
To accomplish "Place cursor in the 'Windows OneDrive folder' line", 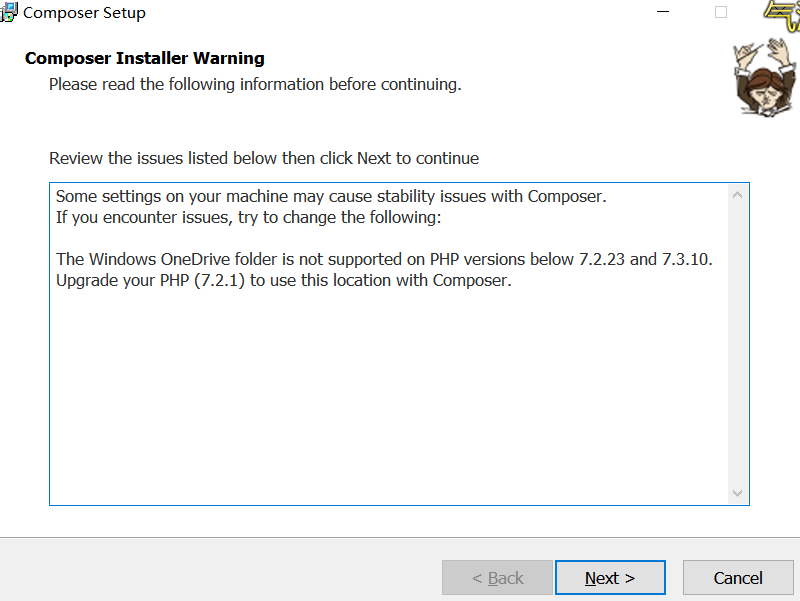I will pyautogui.click(x=384, y=259).
